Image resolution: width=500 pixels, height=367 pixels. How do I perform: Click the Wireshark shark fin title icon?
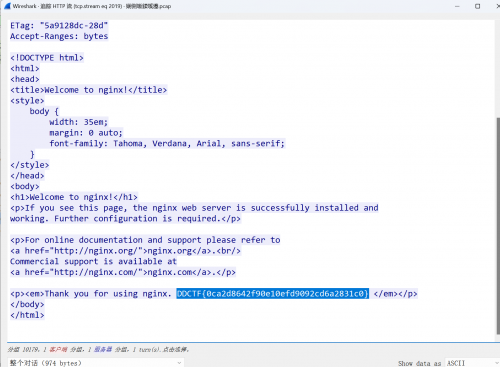pyautogui.click(x=7, y=6)
